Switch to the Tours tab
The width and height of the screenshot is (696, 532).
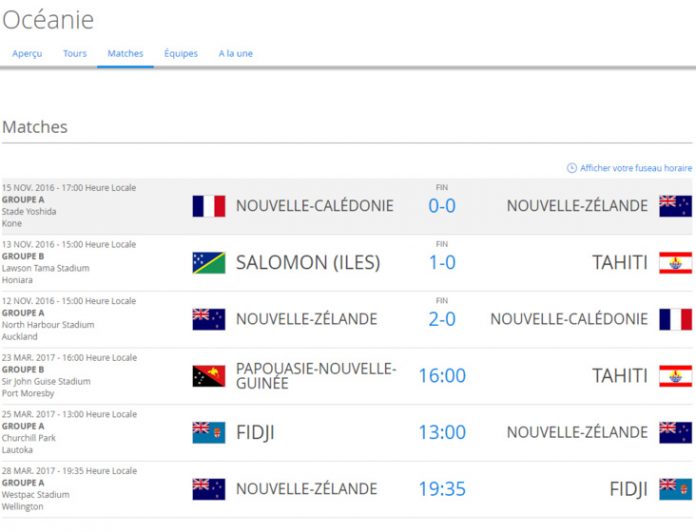coord(75,53)
